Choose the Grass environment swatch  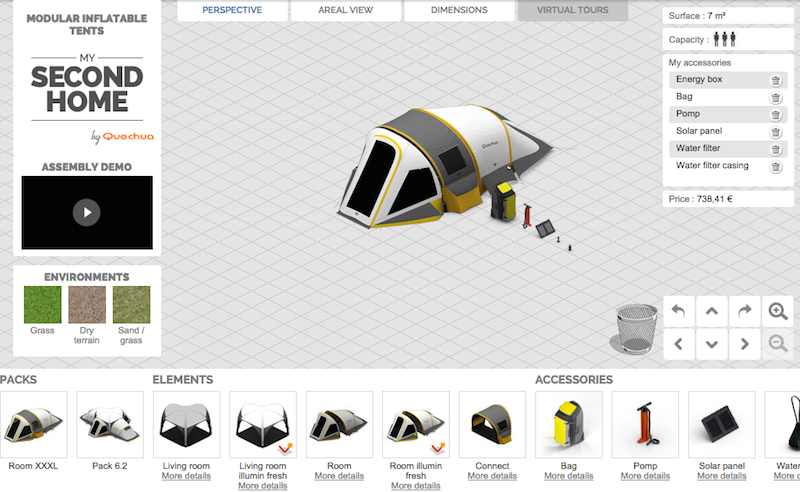(x=42, y=304)
